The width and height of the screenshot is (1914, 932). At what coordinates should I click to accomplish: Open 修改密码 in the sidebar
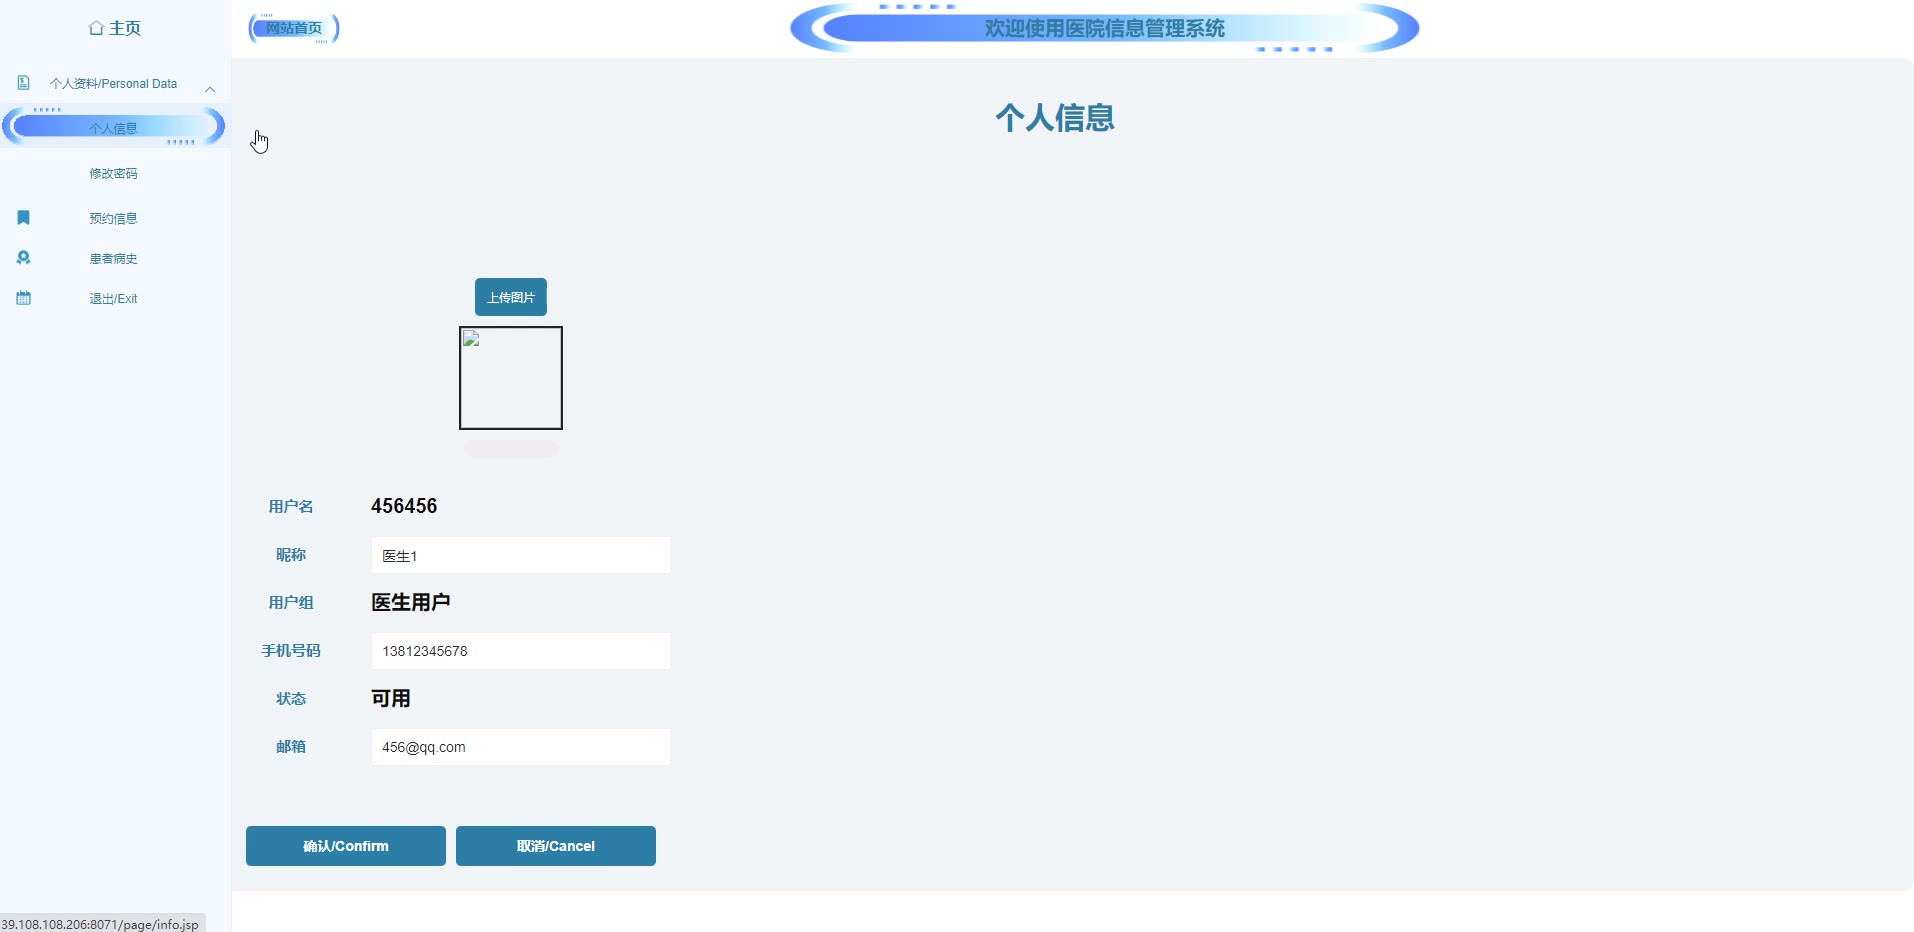pos(113,173)
